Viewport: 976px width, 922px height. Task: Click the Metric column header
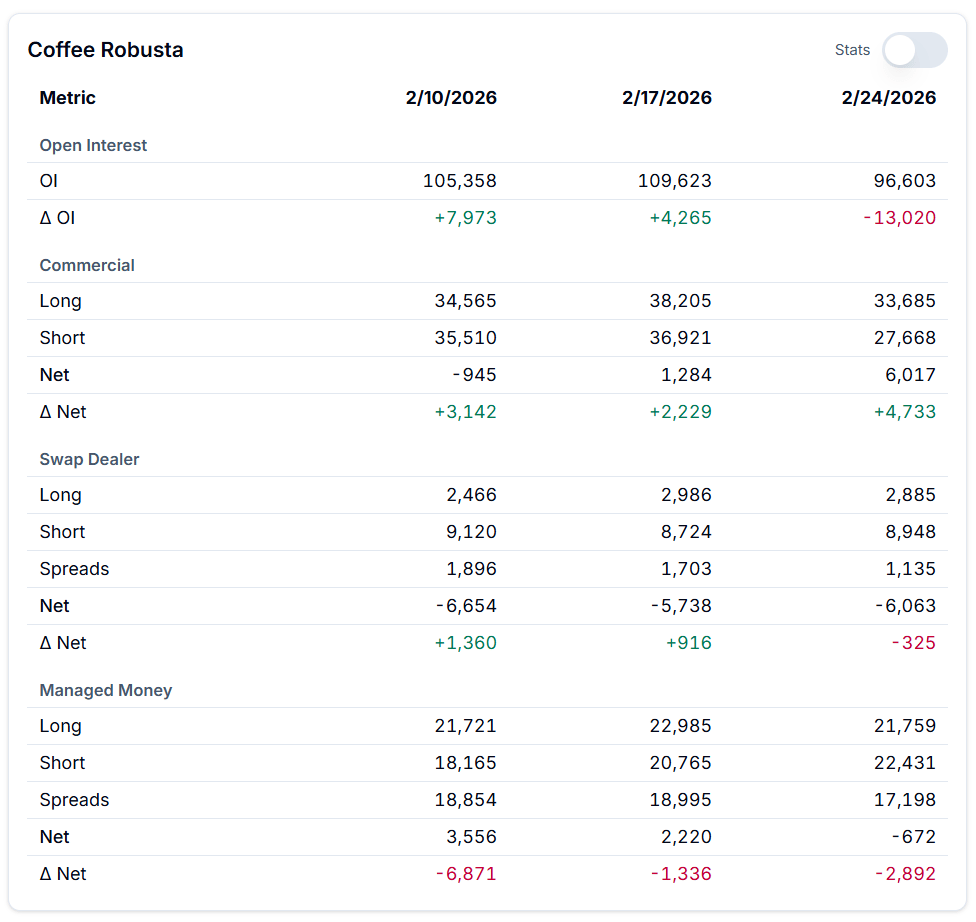click(68, 98)
